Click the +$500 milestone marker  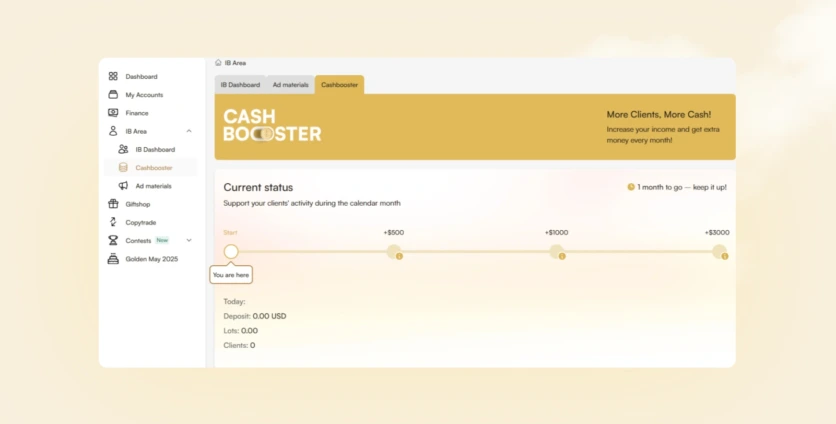(x=394, y=251)
